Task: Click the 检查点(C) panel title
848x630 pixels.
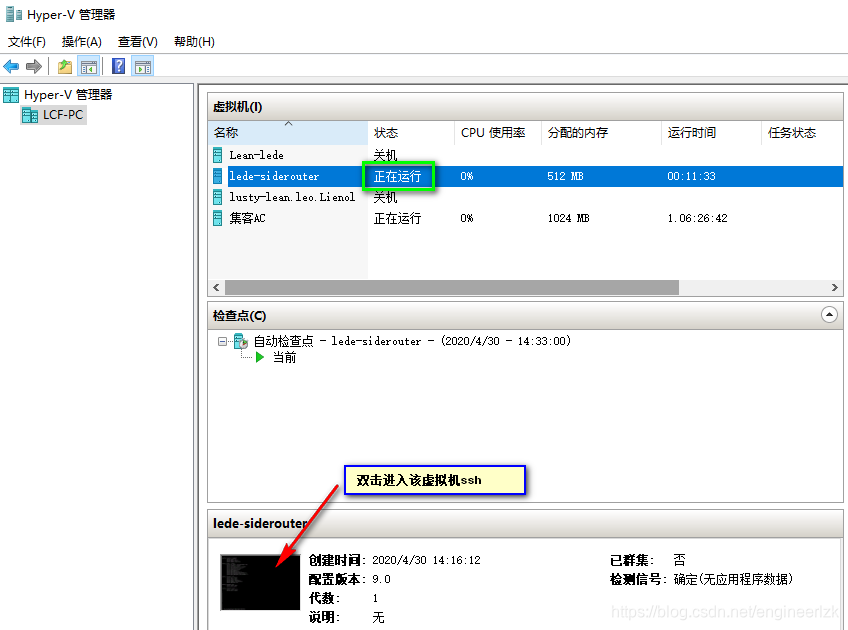Action: 240,316
